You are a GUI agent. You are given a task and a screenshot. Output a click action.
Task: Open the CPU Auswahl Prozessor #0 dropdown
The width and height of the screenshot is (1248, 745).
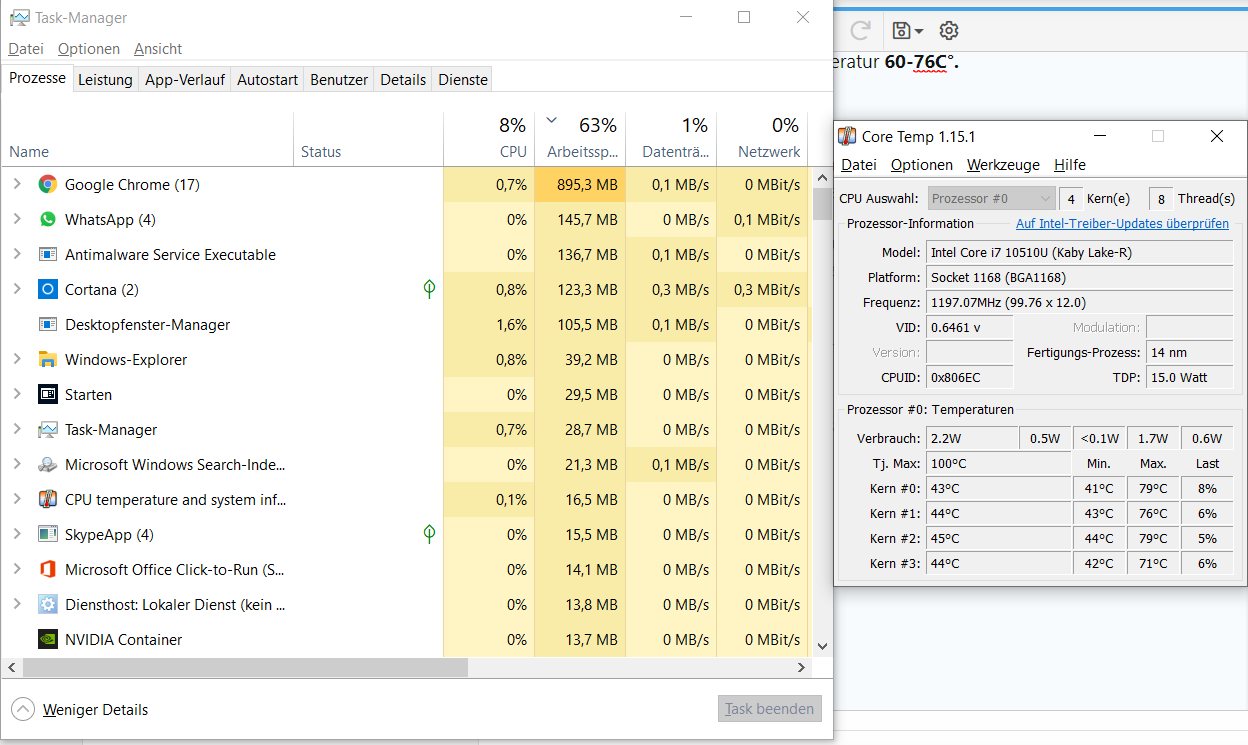(x=992, y=198)
